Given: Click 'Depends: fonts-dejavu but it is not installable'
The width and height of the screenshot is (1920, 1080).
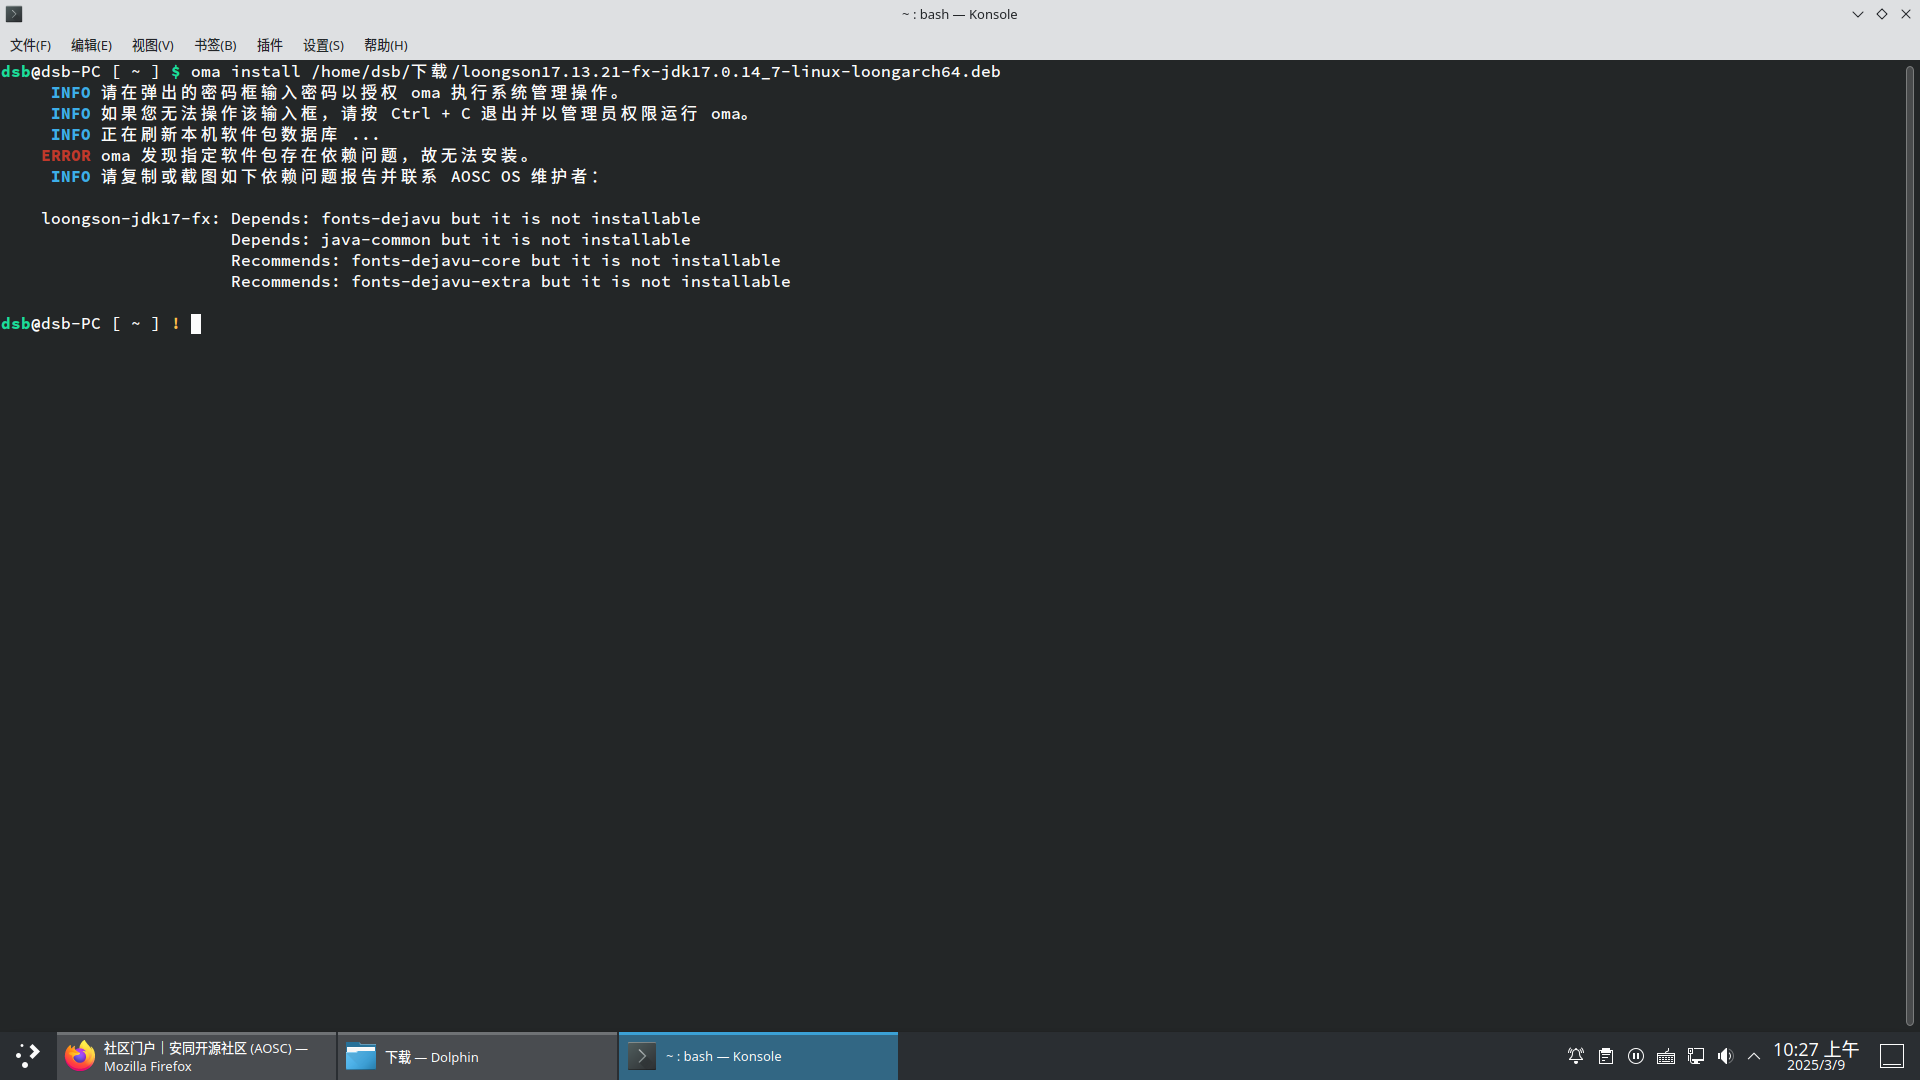Looking at the screenshot, I should [466, 219].
